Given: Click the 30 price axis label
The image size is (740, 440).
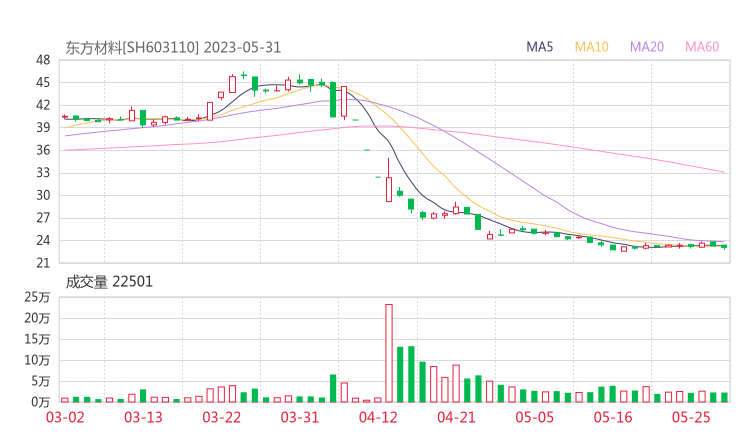Looking at the screenshot, I should (43, 195).
